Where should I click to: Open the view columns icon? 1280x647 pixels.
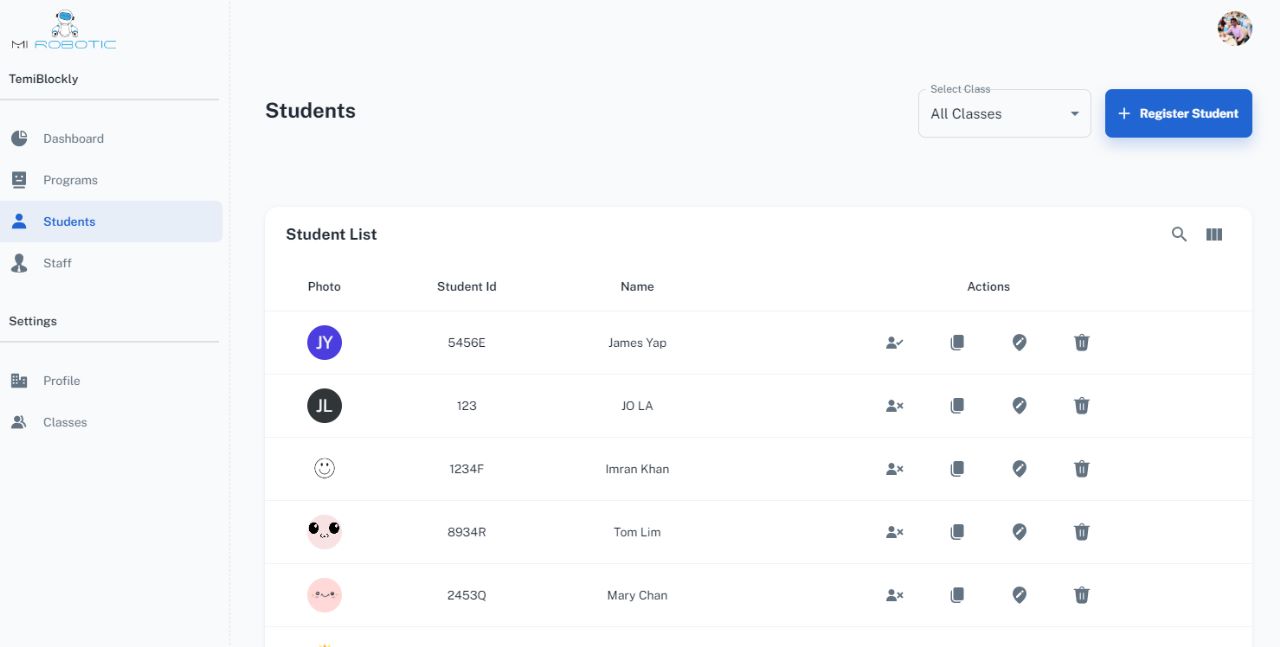pos(1214,234)
